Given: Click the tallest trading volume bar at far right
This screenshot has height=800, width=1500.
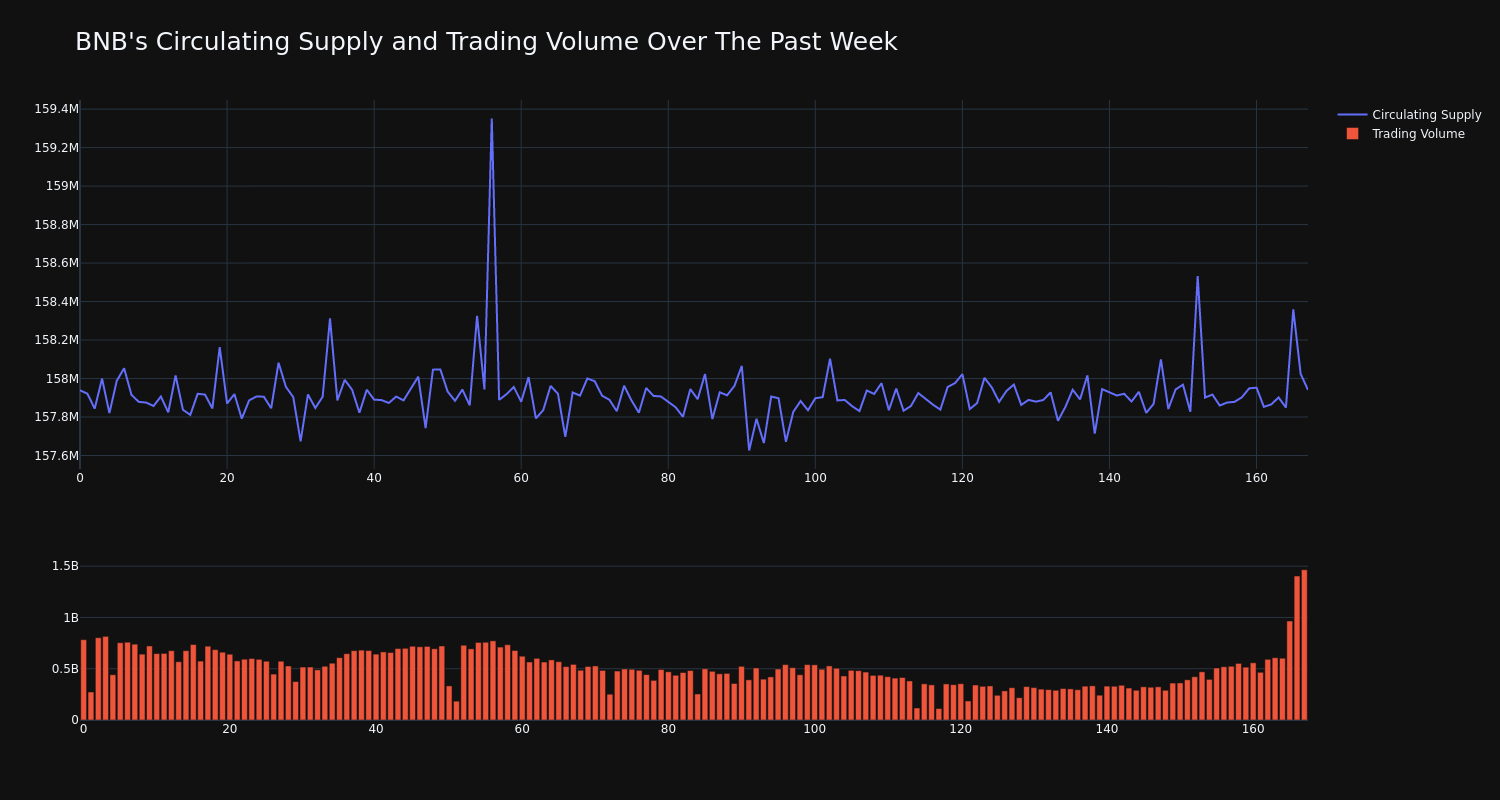Looking at the screenshot, I should coord(1304,645).
